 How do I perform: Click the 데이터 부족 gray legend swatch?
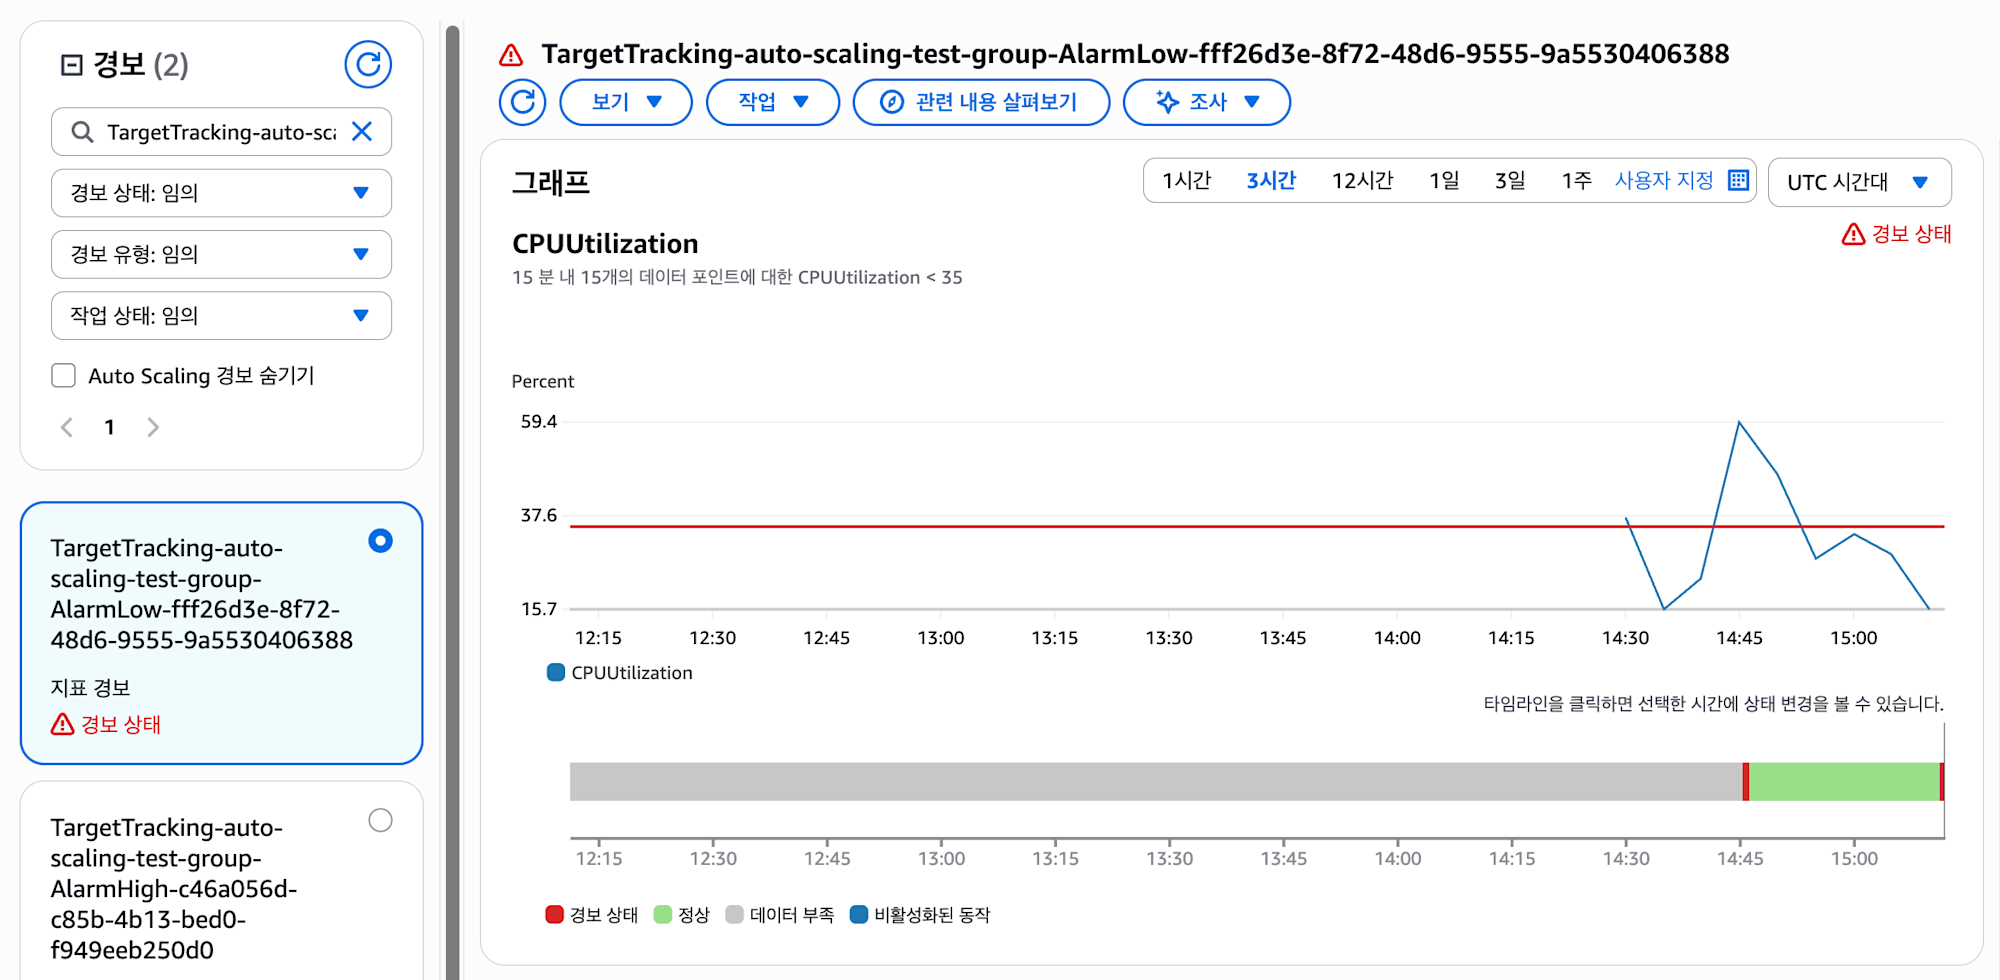pyautogui.click(x=735, y=914)
